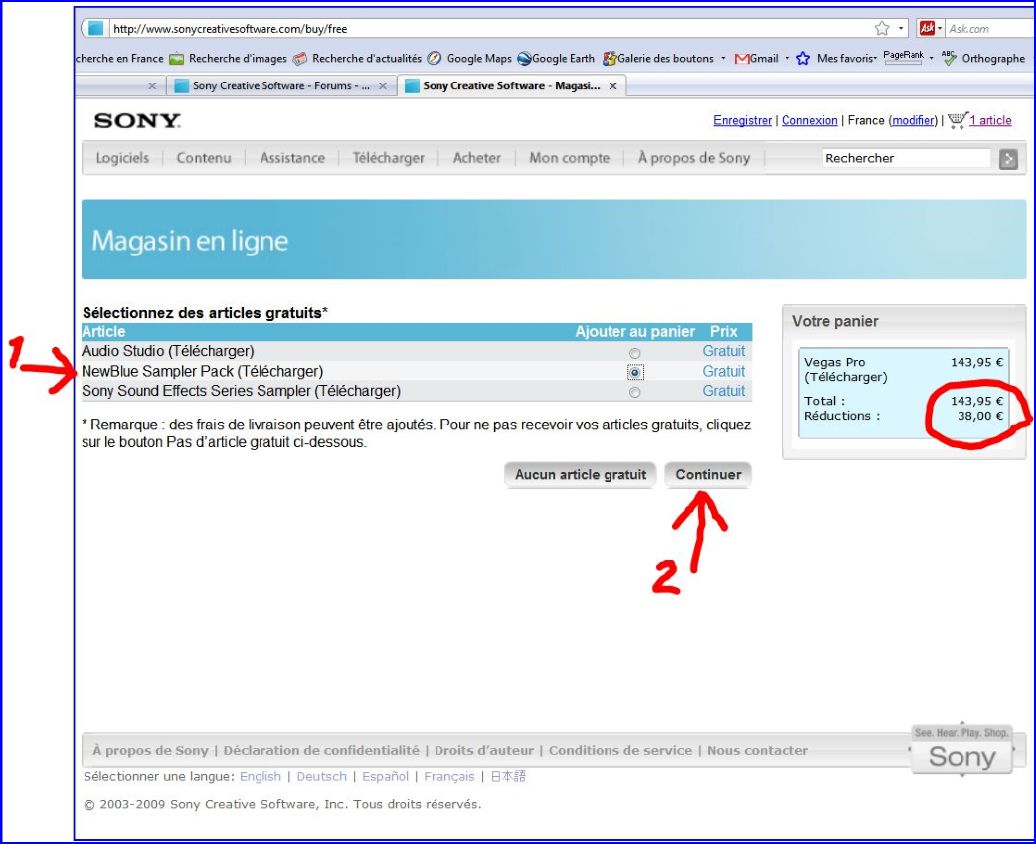
Task: Click the browser URL address field
Action: [490, 28]
